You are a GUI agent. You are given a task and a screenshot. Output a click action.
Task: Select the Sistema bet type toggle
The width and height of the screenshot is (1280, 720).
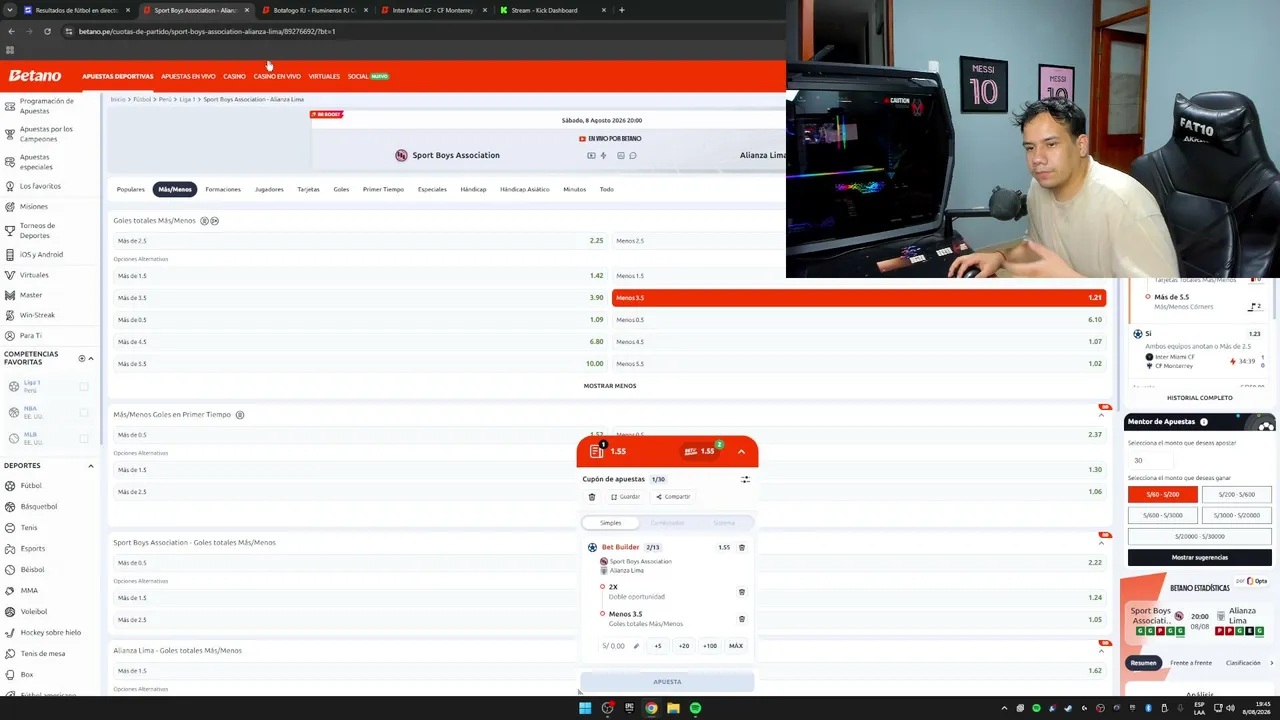[x=724, y=523]
